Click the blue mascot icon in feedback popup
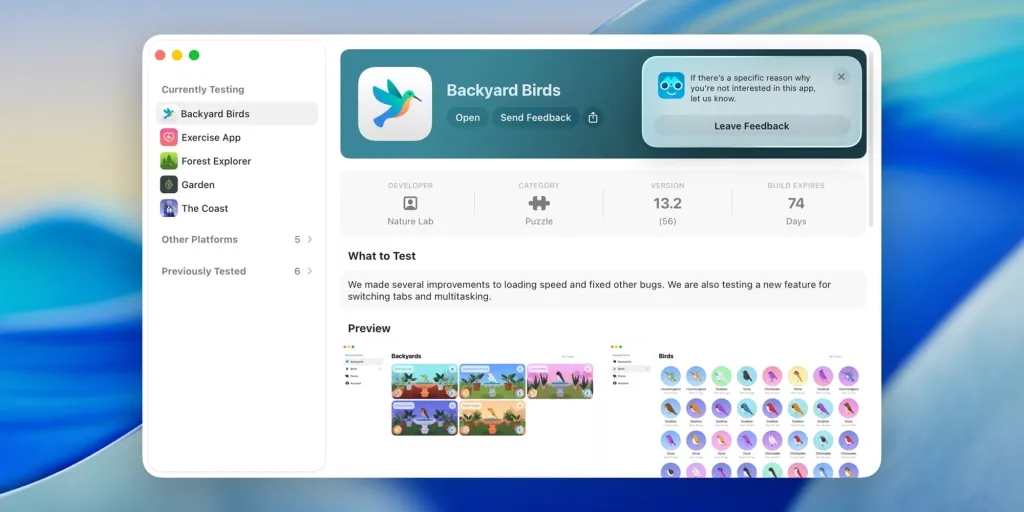Image resolution: width=1024 pixels, height=512 pixels. 671,86
